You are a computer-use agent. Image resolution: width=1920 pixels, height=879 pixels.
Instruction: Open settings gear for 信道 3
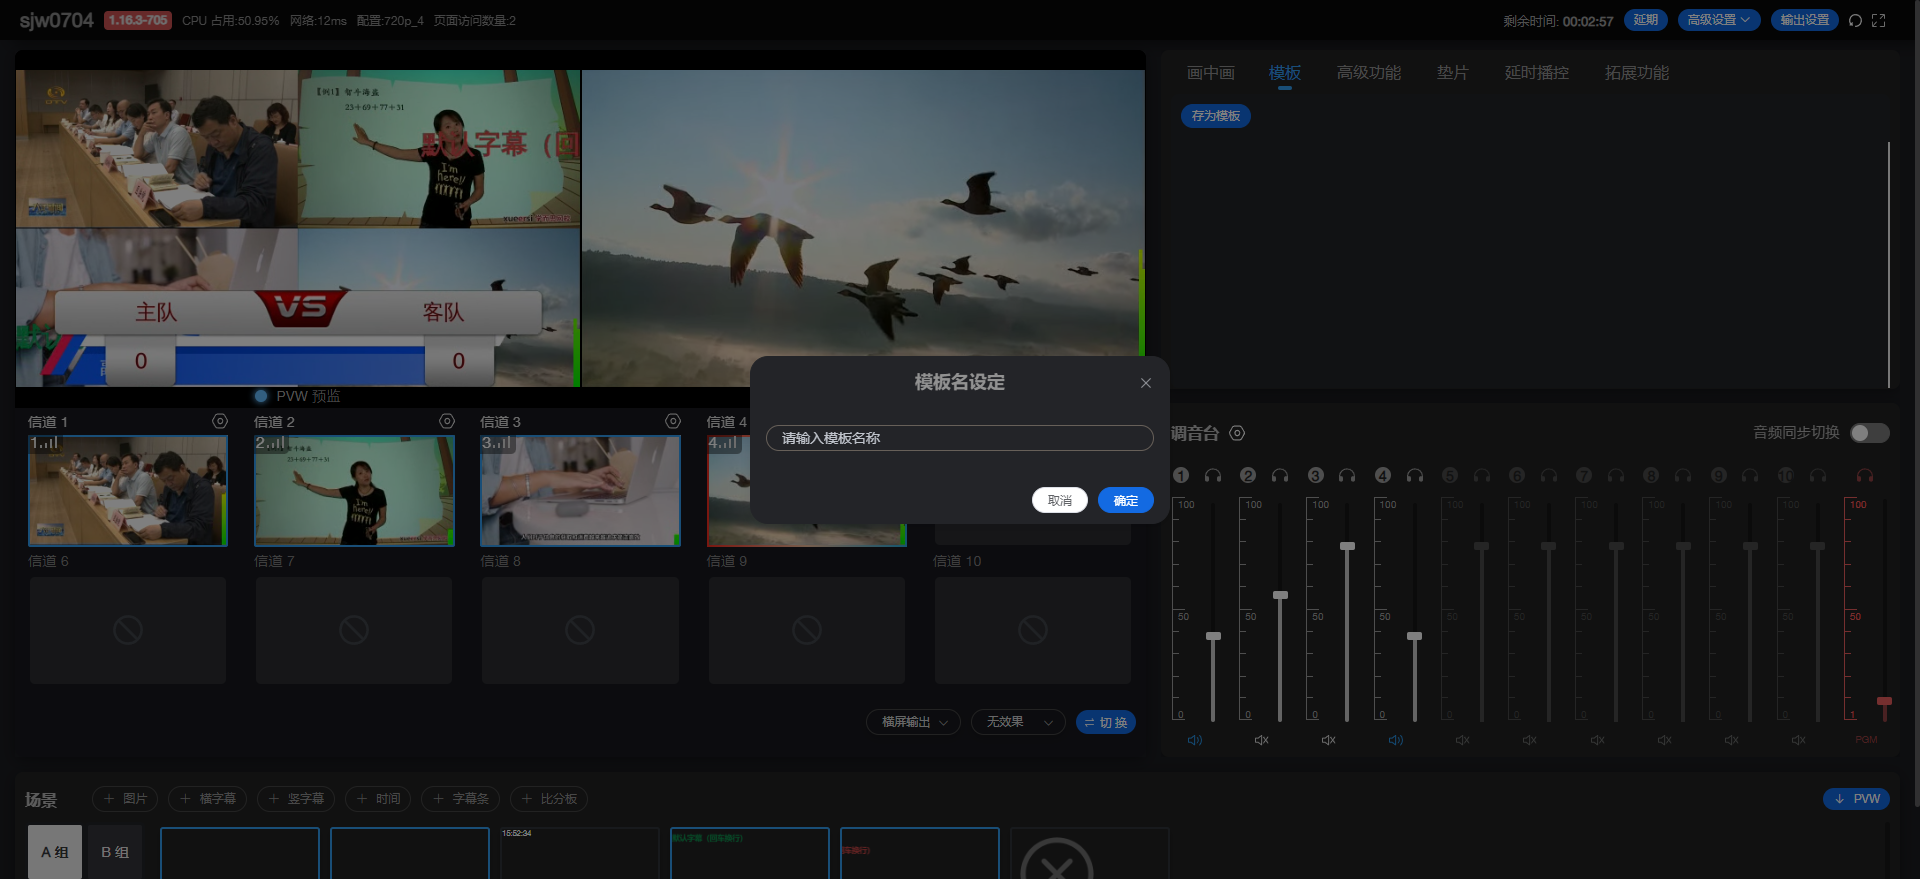tap(673, 421)
